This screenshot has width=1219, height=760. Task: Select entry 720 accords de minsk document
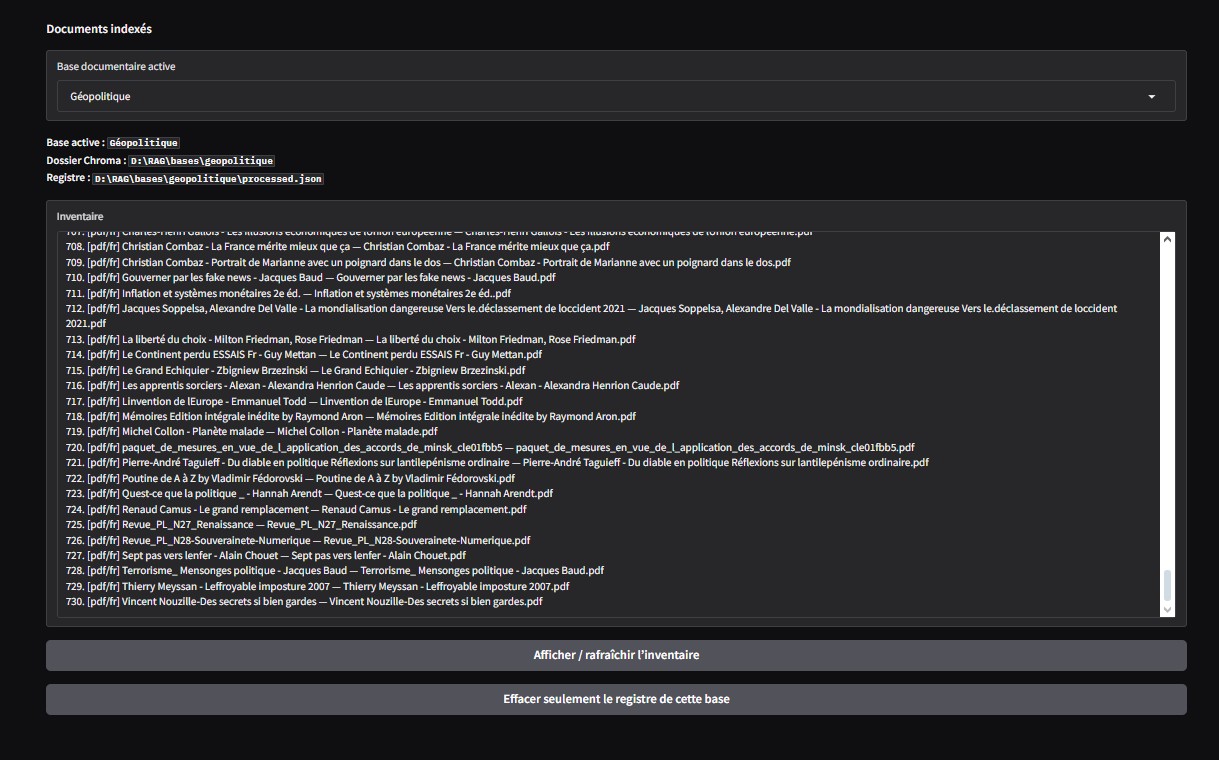[x=490, y=448]
